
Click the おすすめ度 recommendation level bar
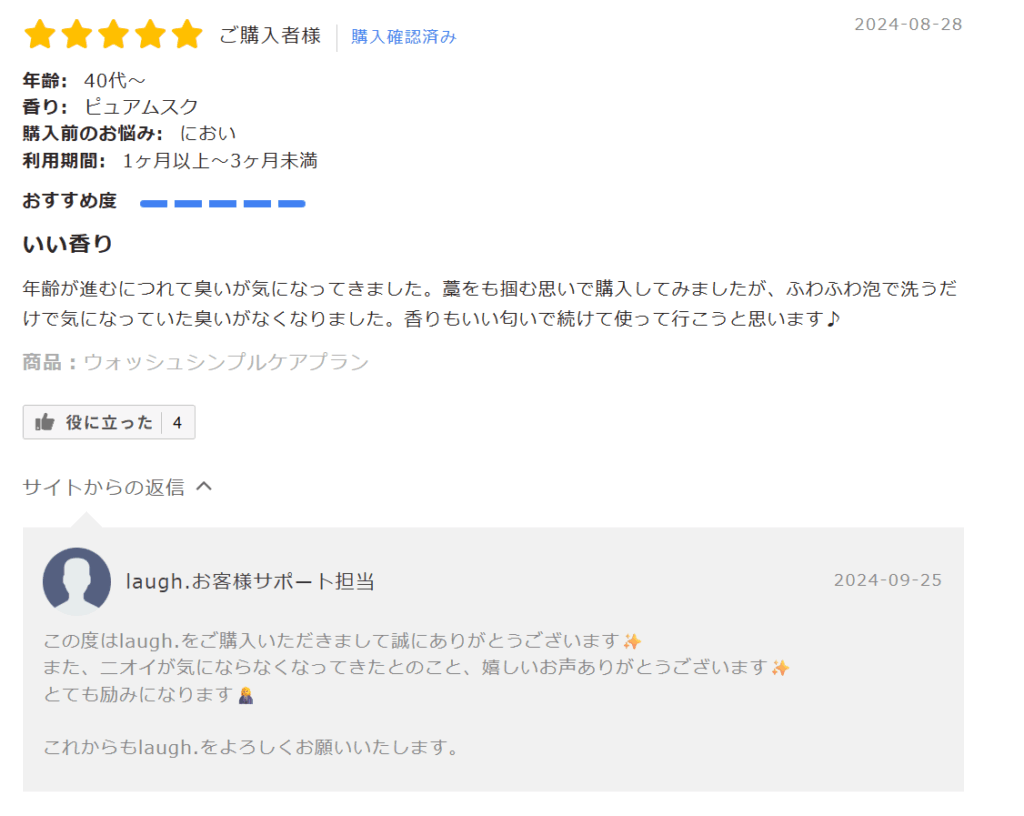222,203
